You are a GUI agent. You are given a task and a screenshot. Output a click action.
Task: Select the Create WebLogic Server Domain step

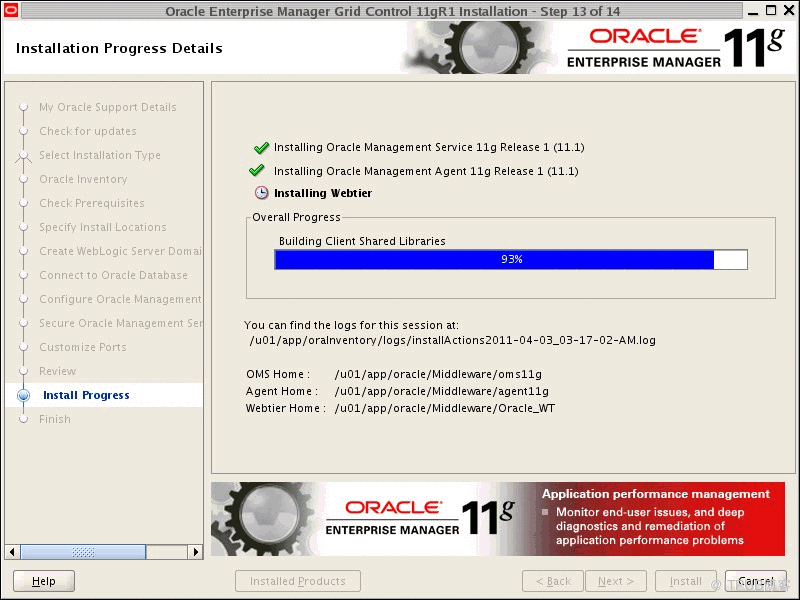pyautogui.click(x=120, y=251)
